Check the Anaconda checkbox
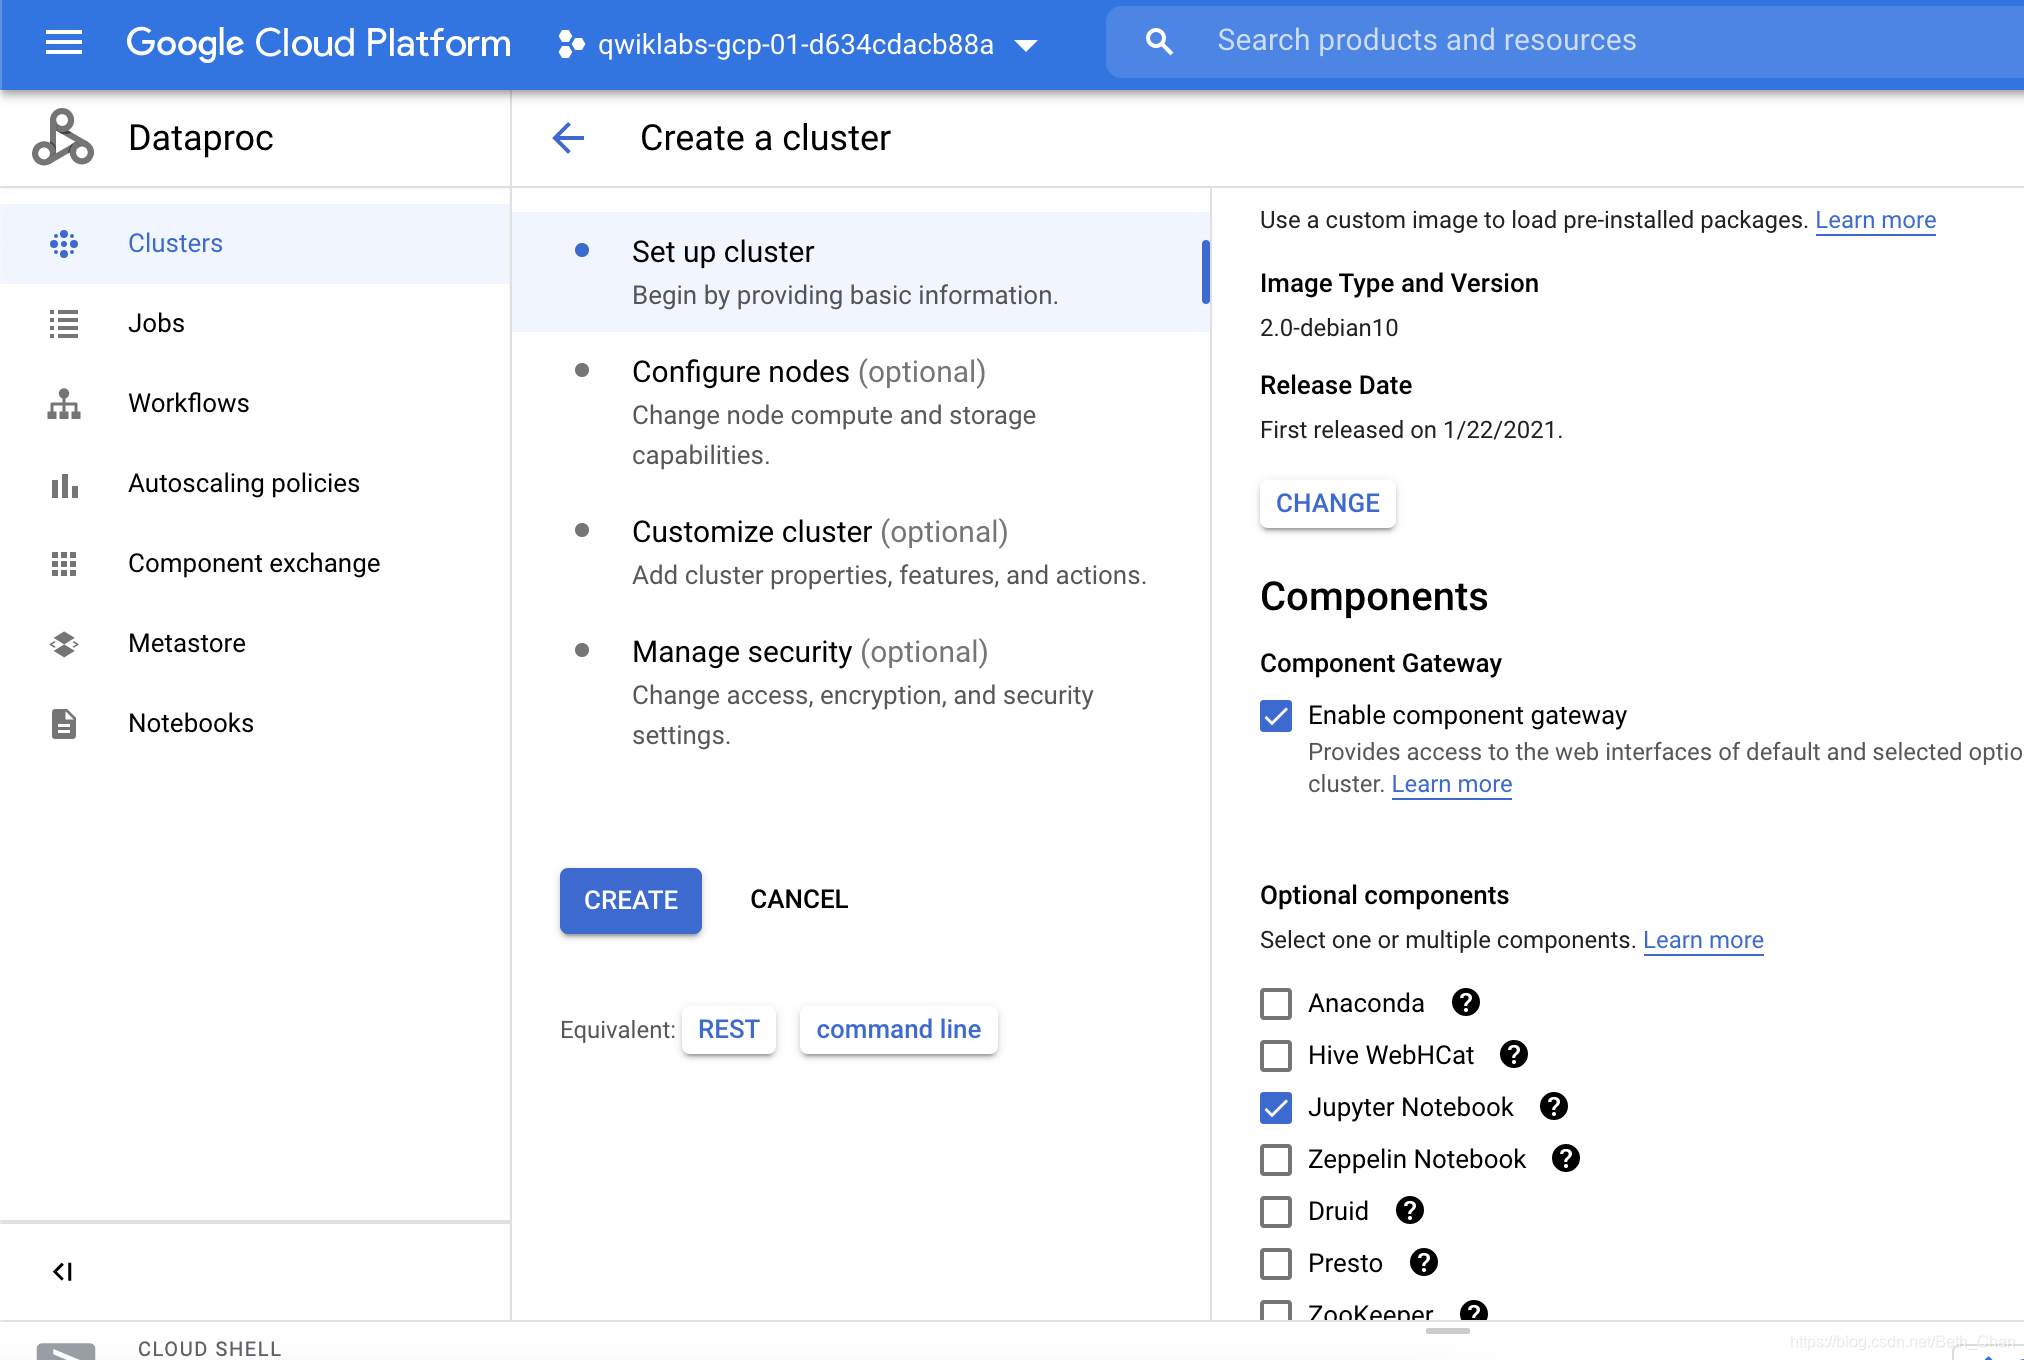 (1276, 1003)
